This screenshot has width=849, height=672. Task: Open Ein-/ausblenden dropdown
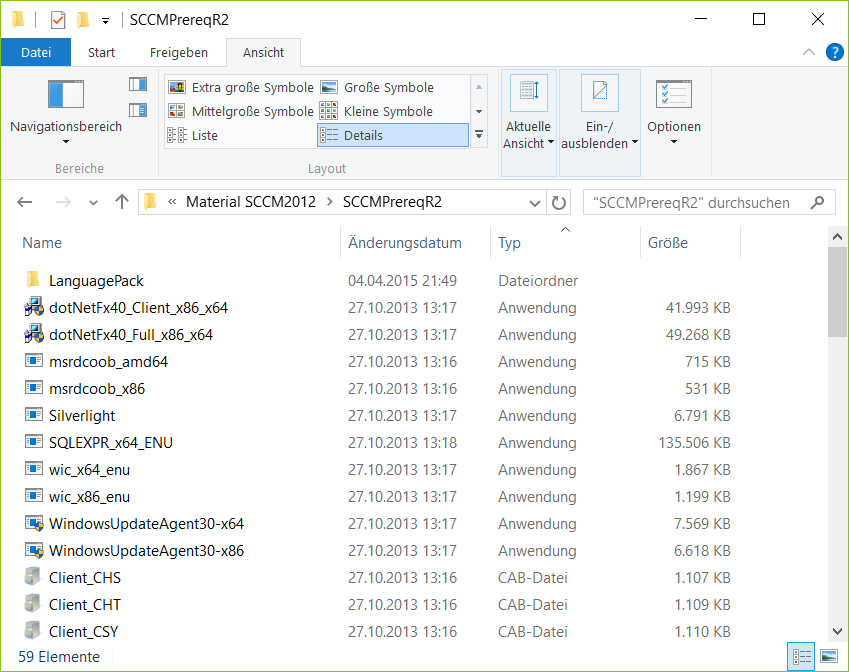[x=599, y=122]
